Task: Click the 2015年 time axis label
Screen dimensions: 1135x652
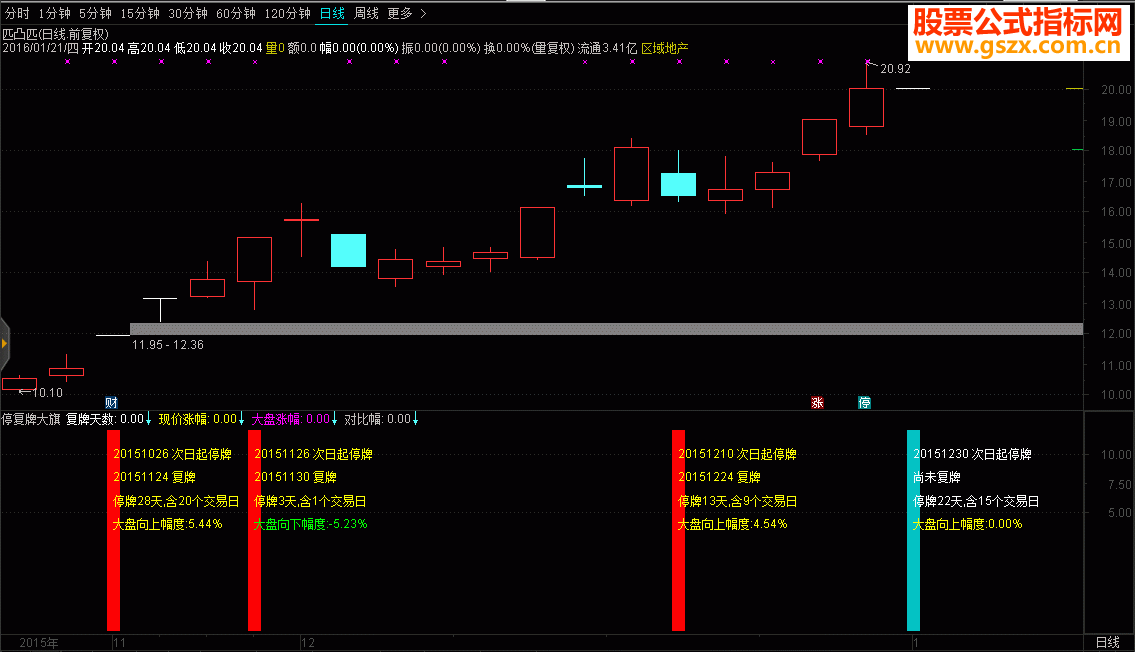Action: pos(39,643)
